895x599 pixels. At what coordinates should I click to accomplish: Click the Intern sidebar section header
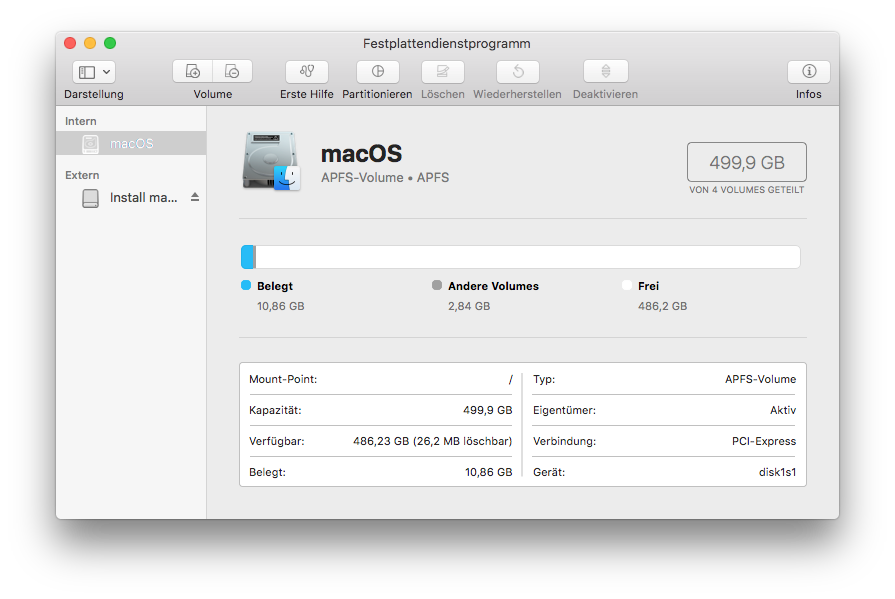[81, 121]
